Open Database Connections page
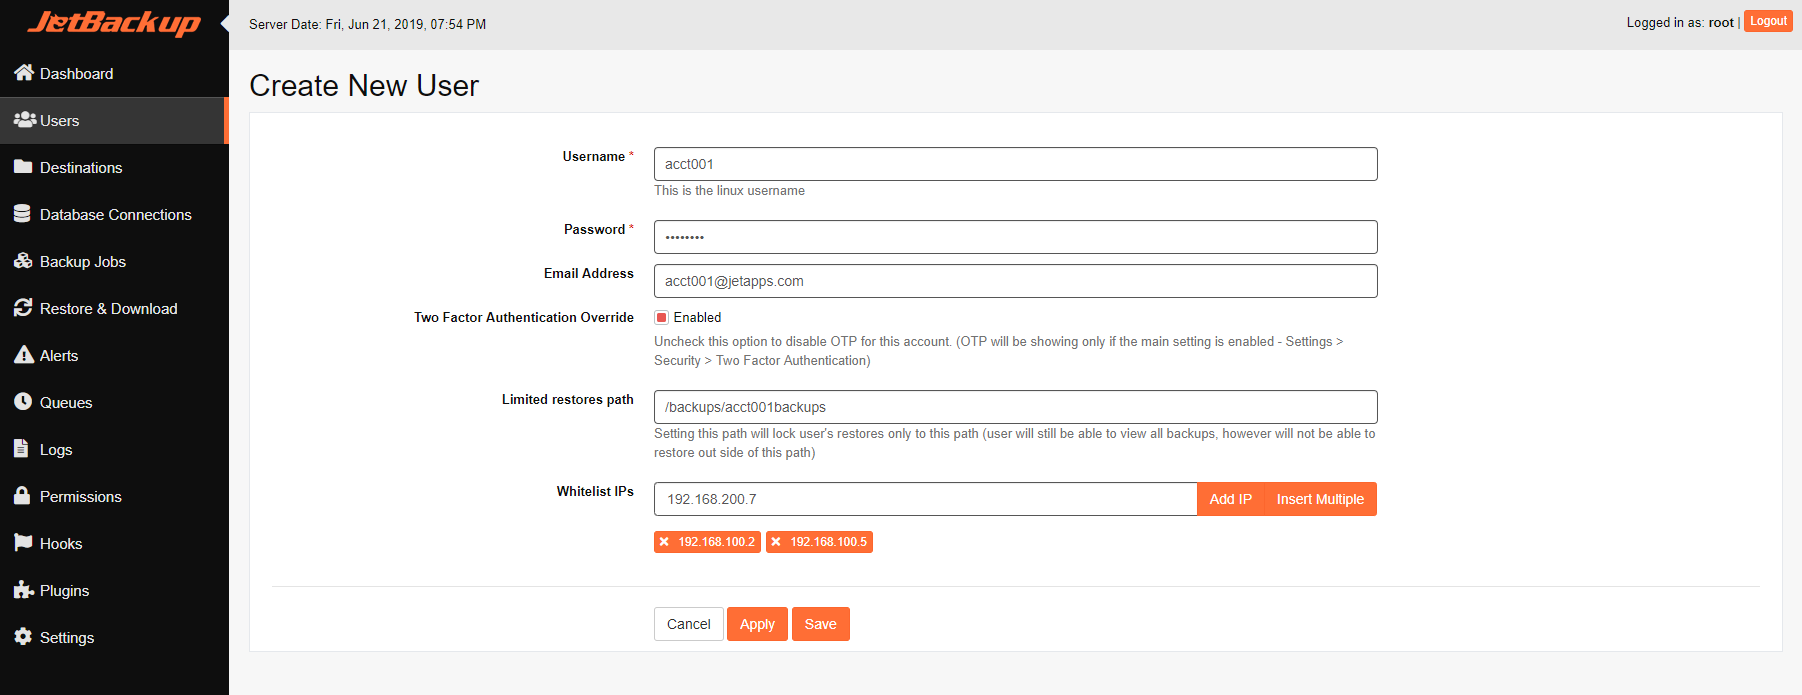 tap(114, 214)
